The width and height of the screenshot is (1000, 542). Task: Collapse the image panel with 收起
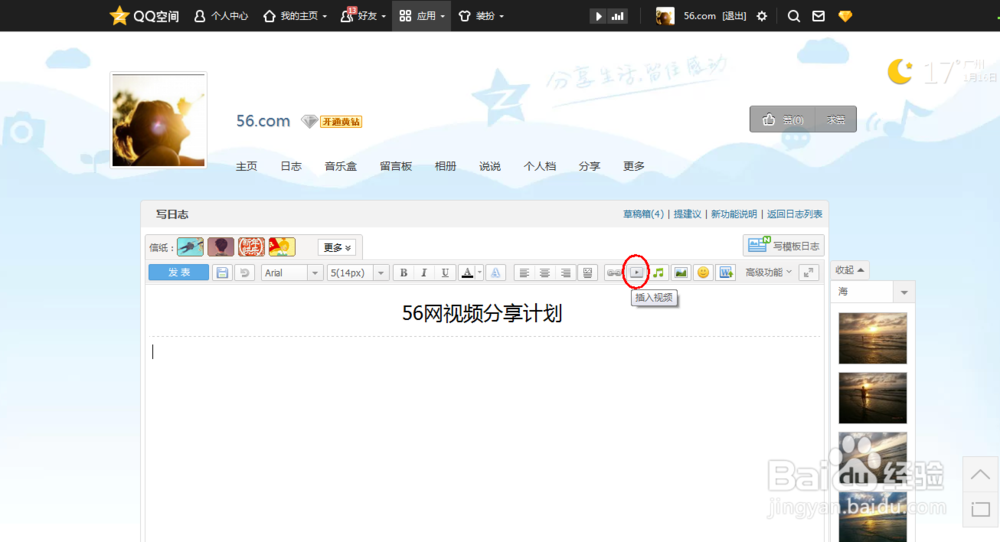[x=849, y=270]
